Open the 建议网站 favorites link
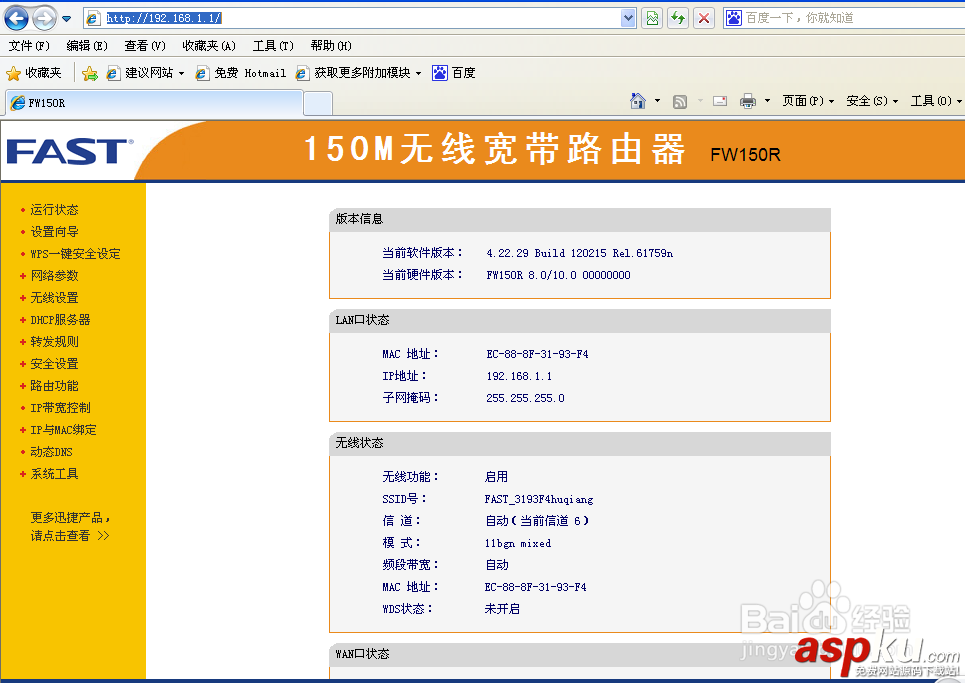This screenshot has width=965, height=683. pyautogui.click(x=140, y=73)
